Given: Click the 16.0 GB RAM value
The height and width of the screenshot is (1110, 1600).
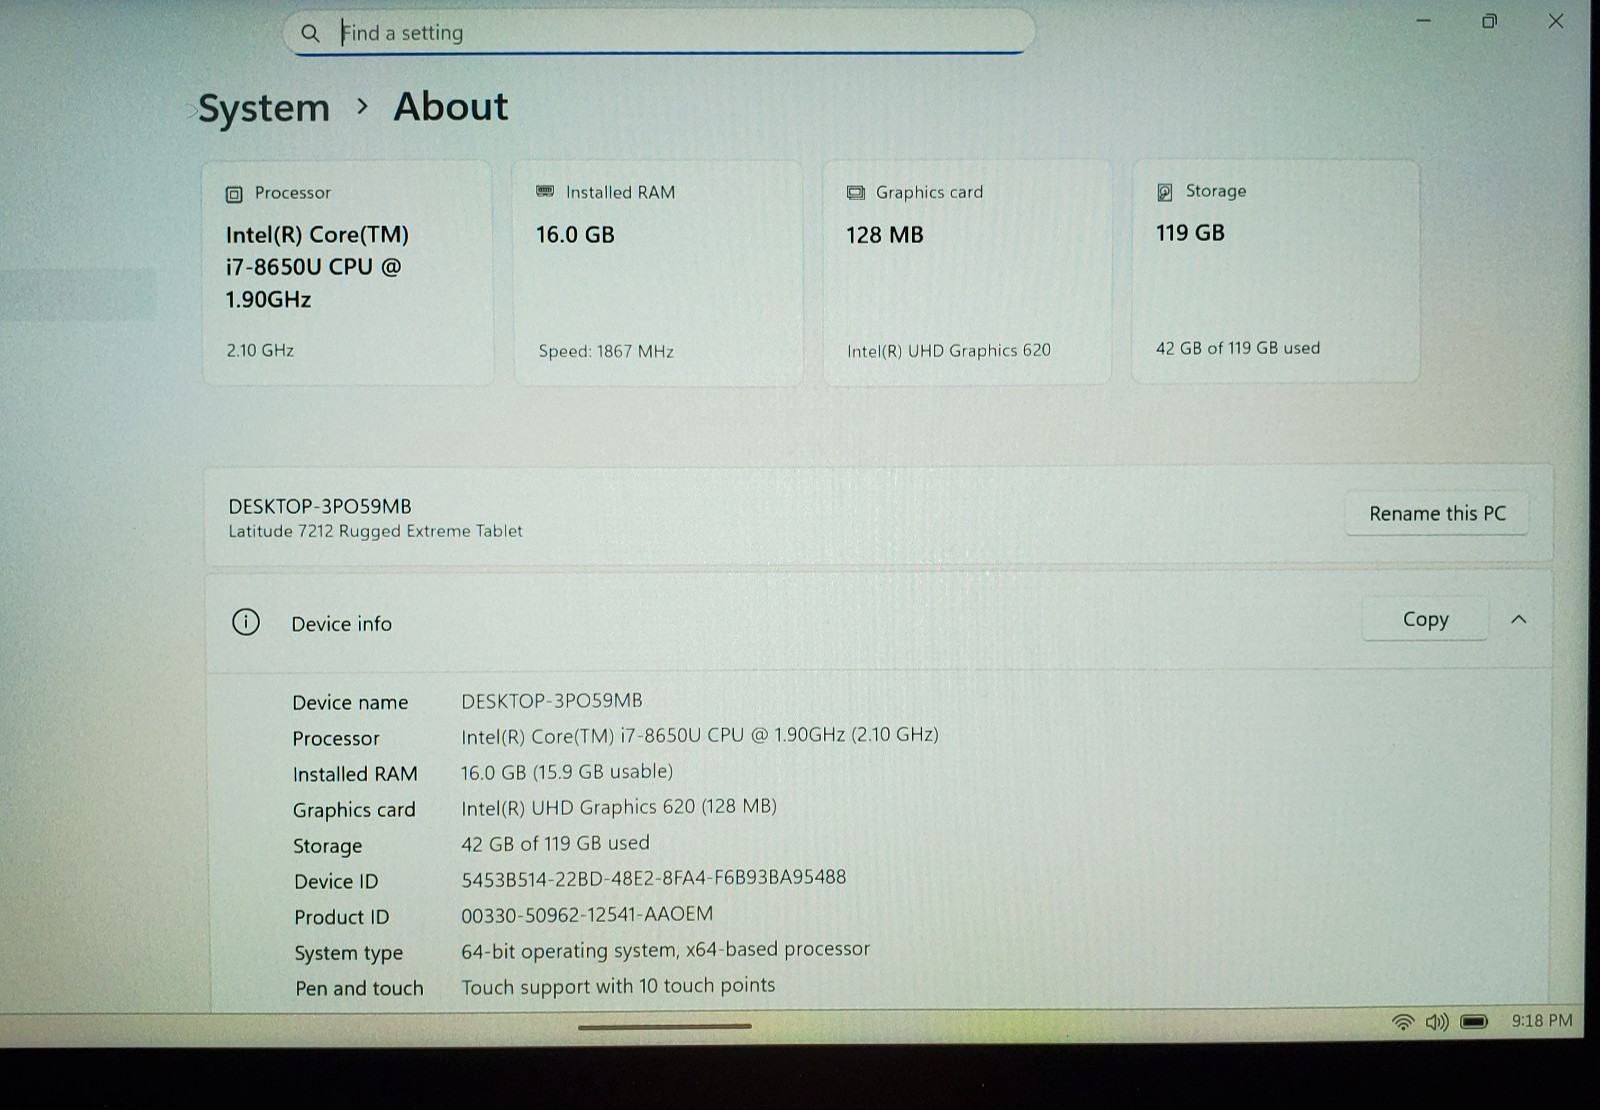Looking at the screenshot, I should point(575,235).
